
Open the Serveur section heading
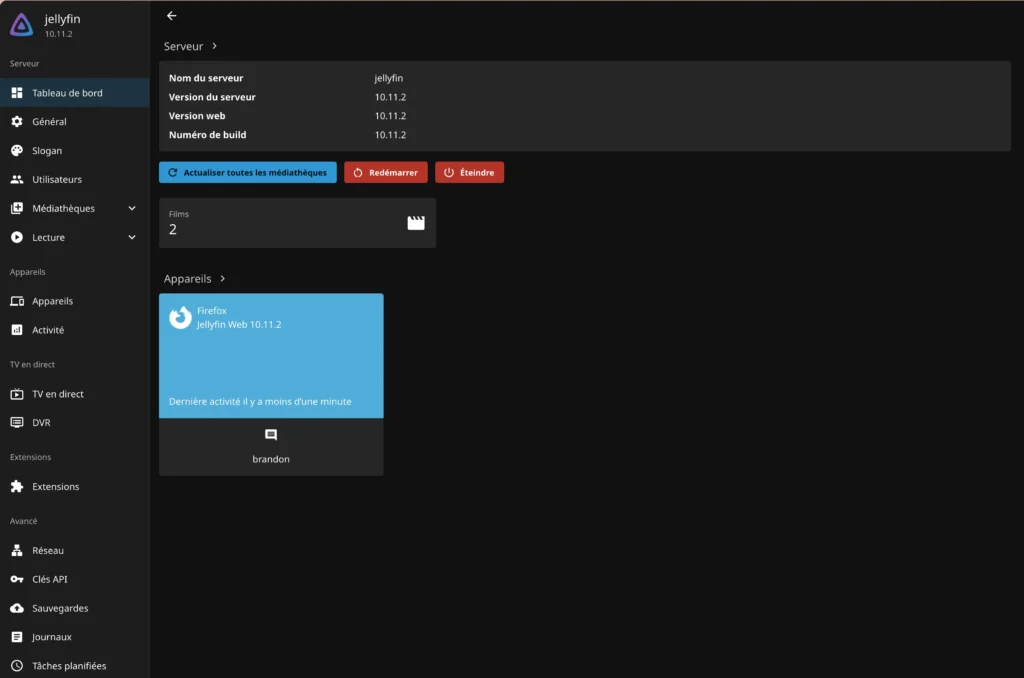point(190,46)
